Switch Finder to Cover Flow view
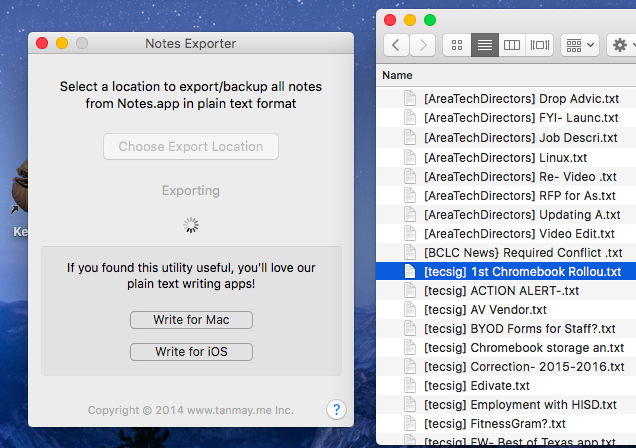The width and height of the screenshot is (636, 448). (x=539, y=45)
